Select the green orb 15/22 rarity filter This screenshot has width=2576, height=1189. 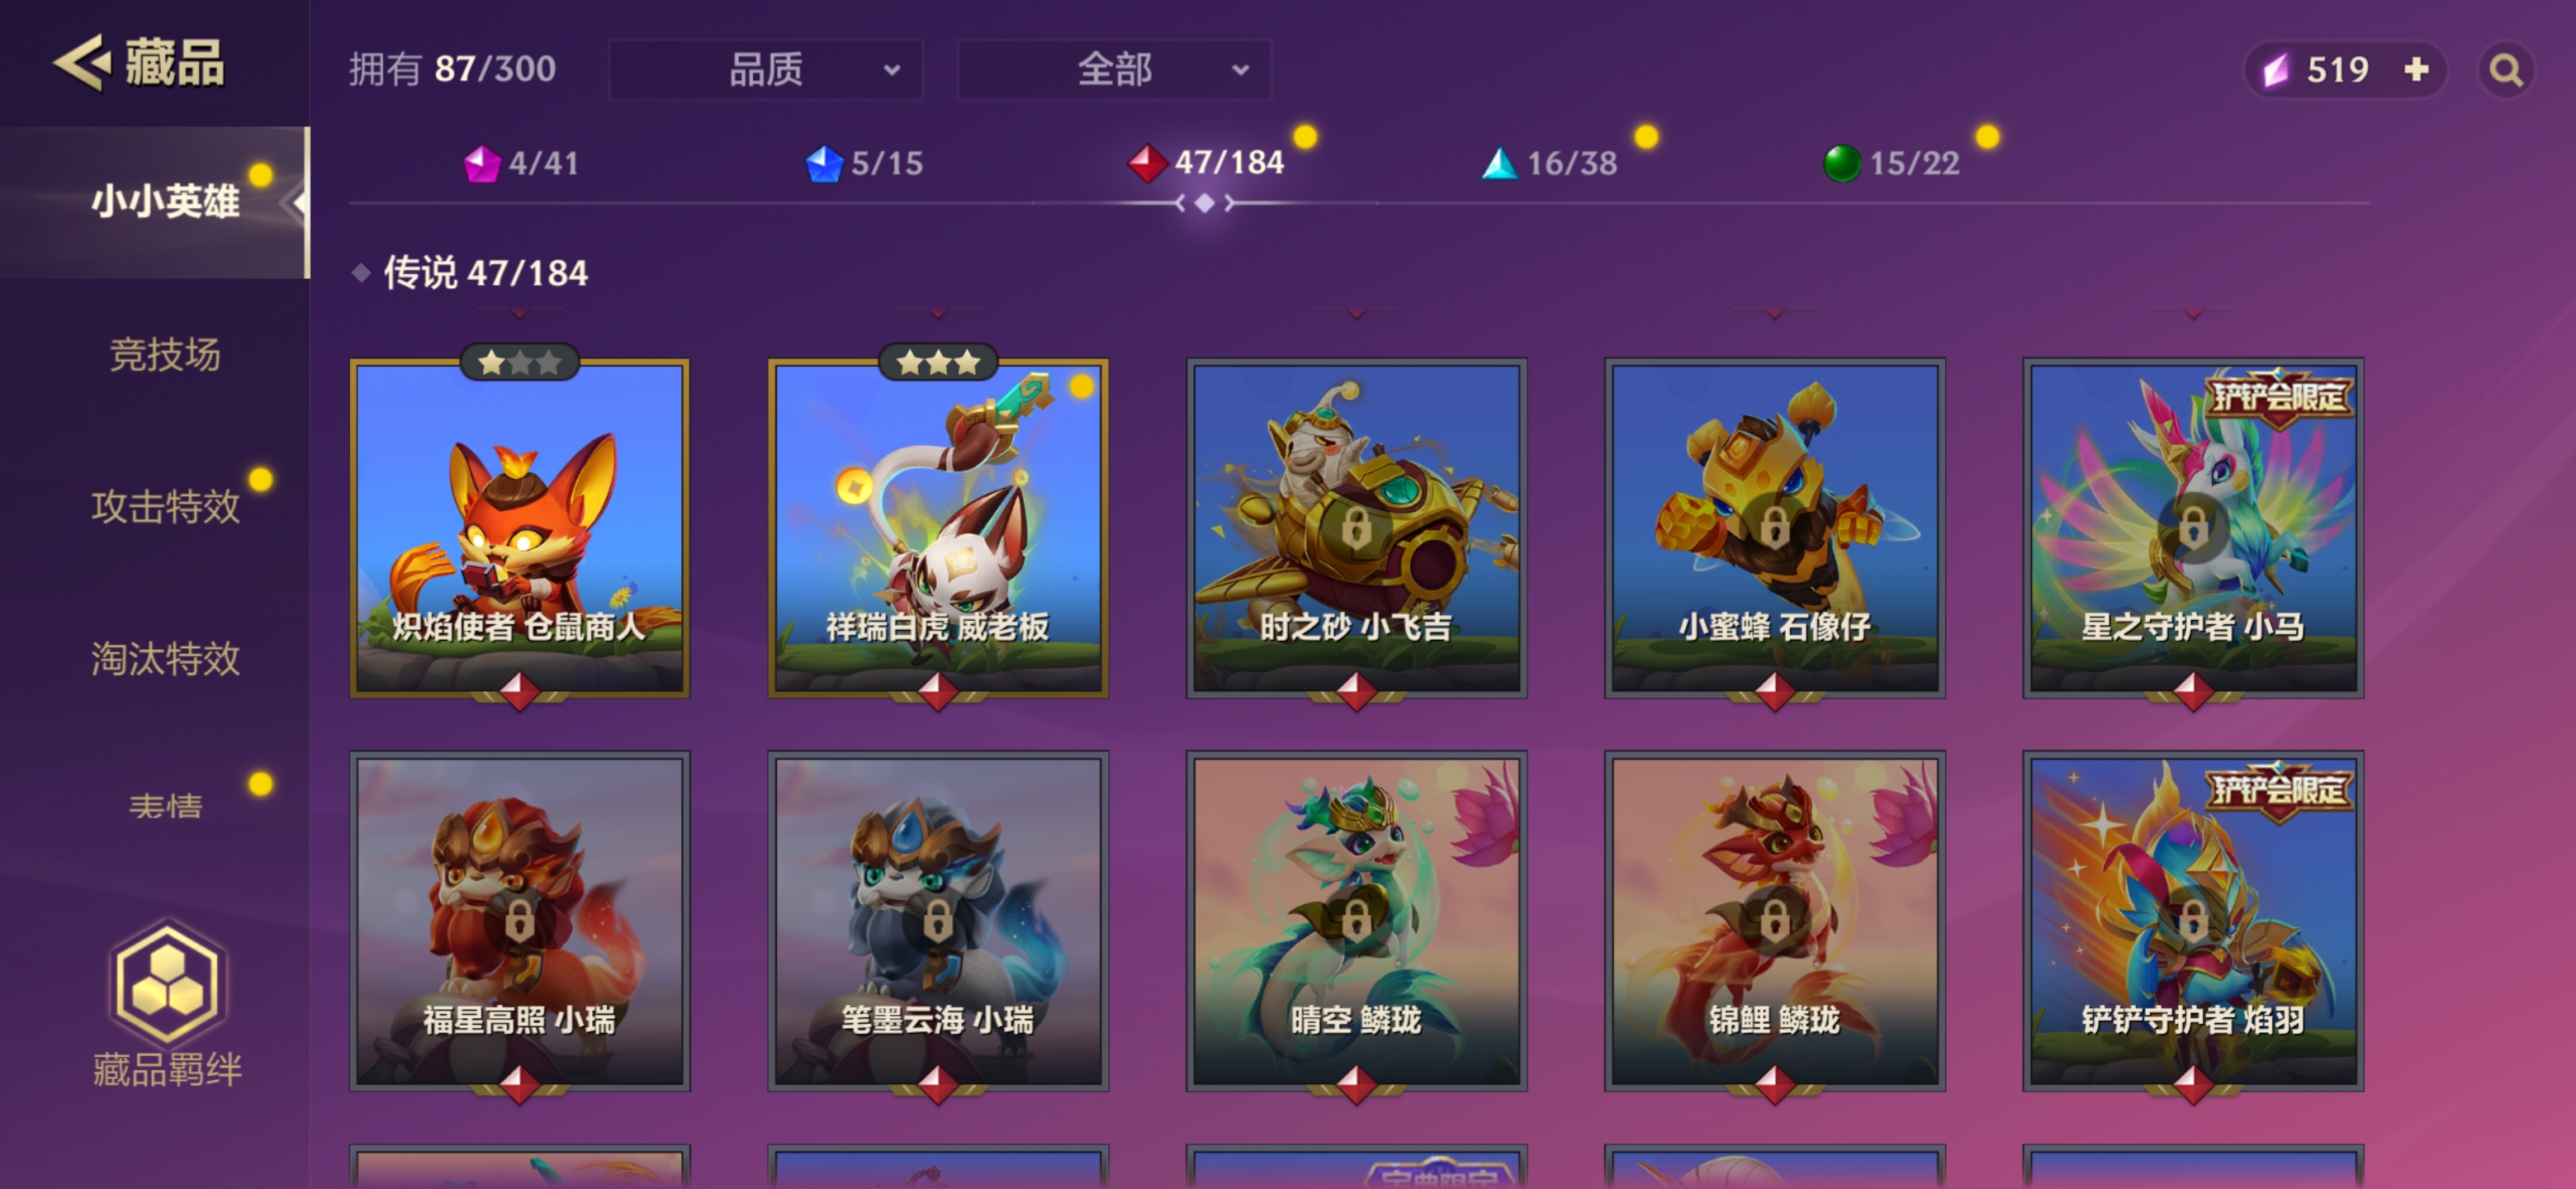(1891, 163)
